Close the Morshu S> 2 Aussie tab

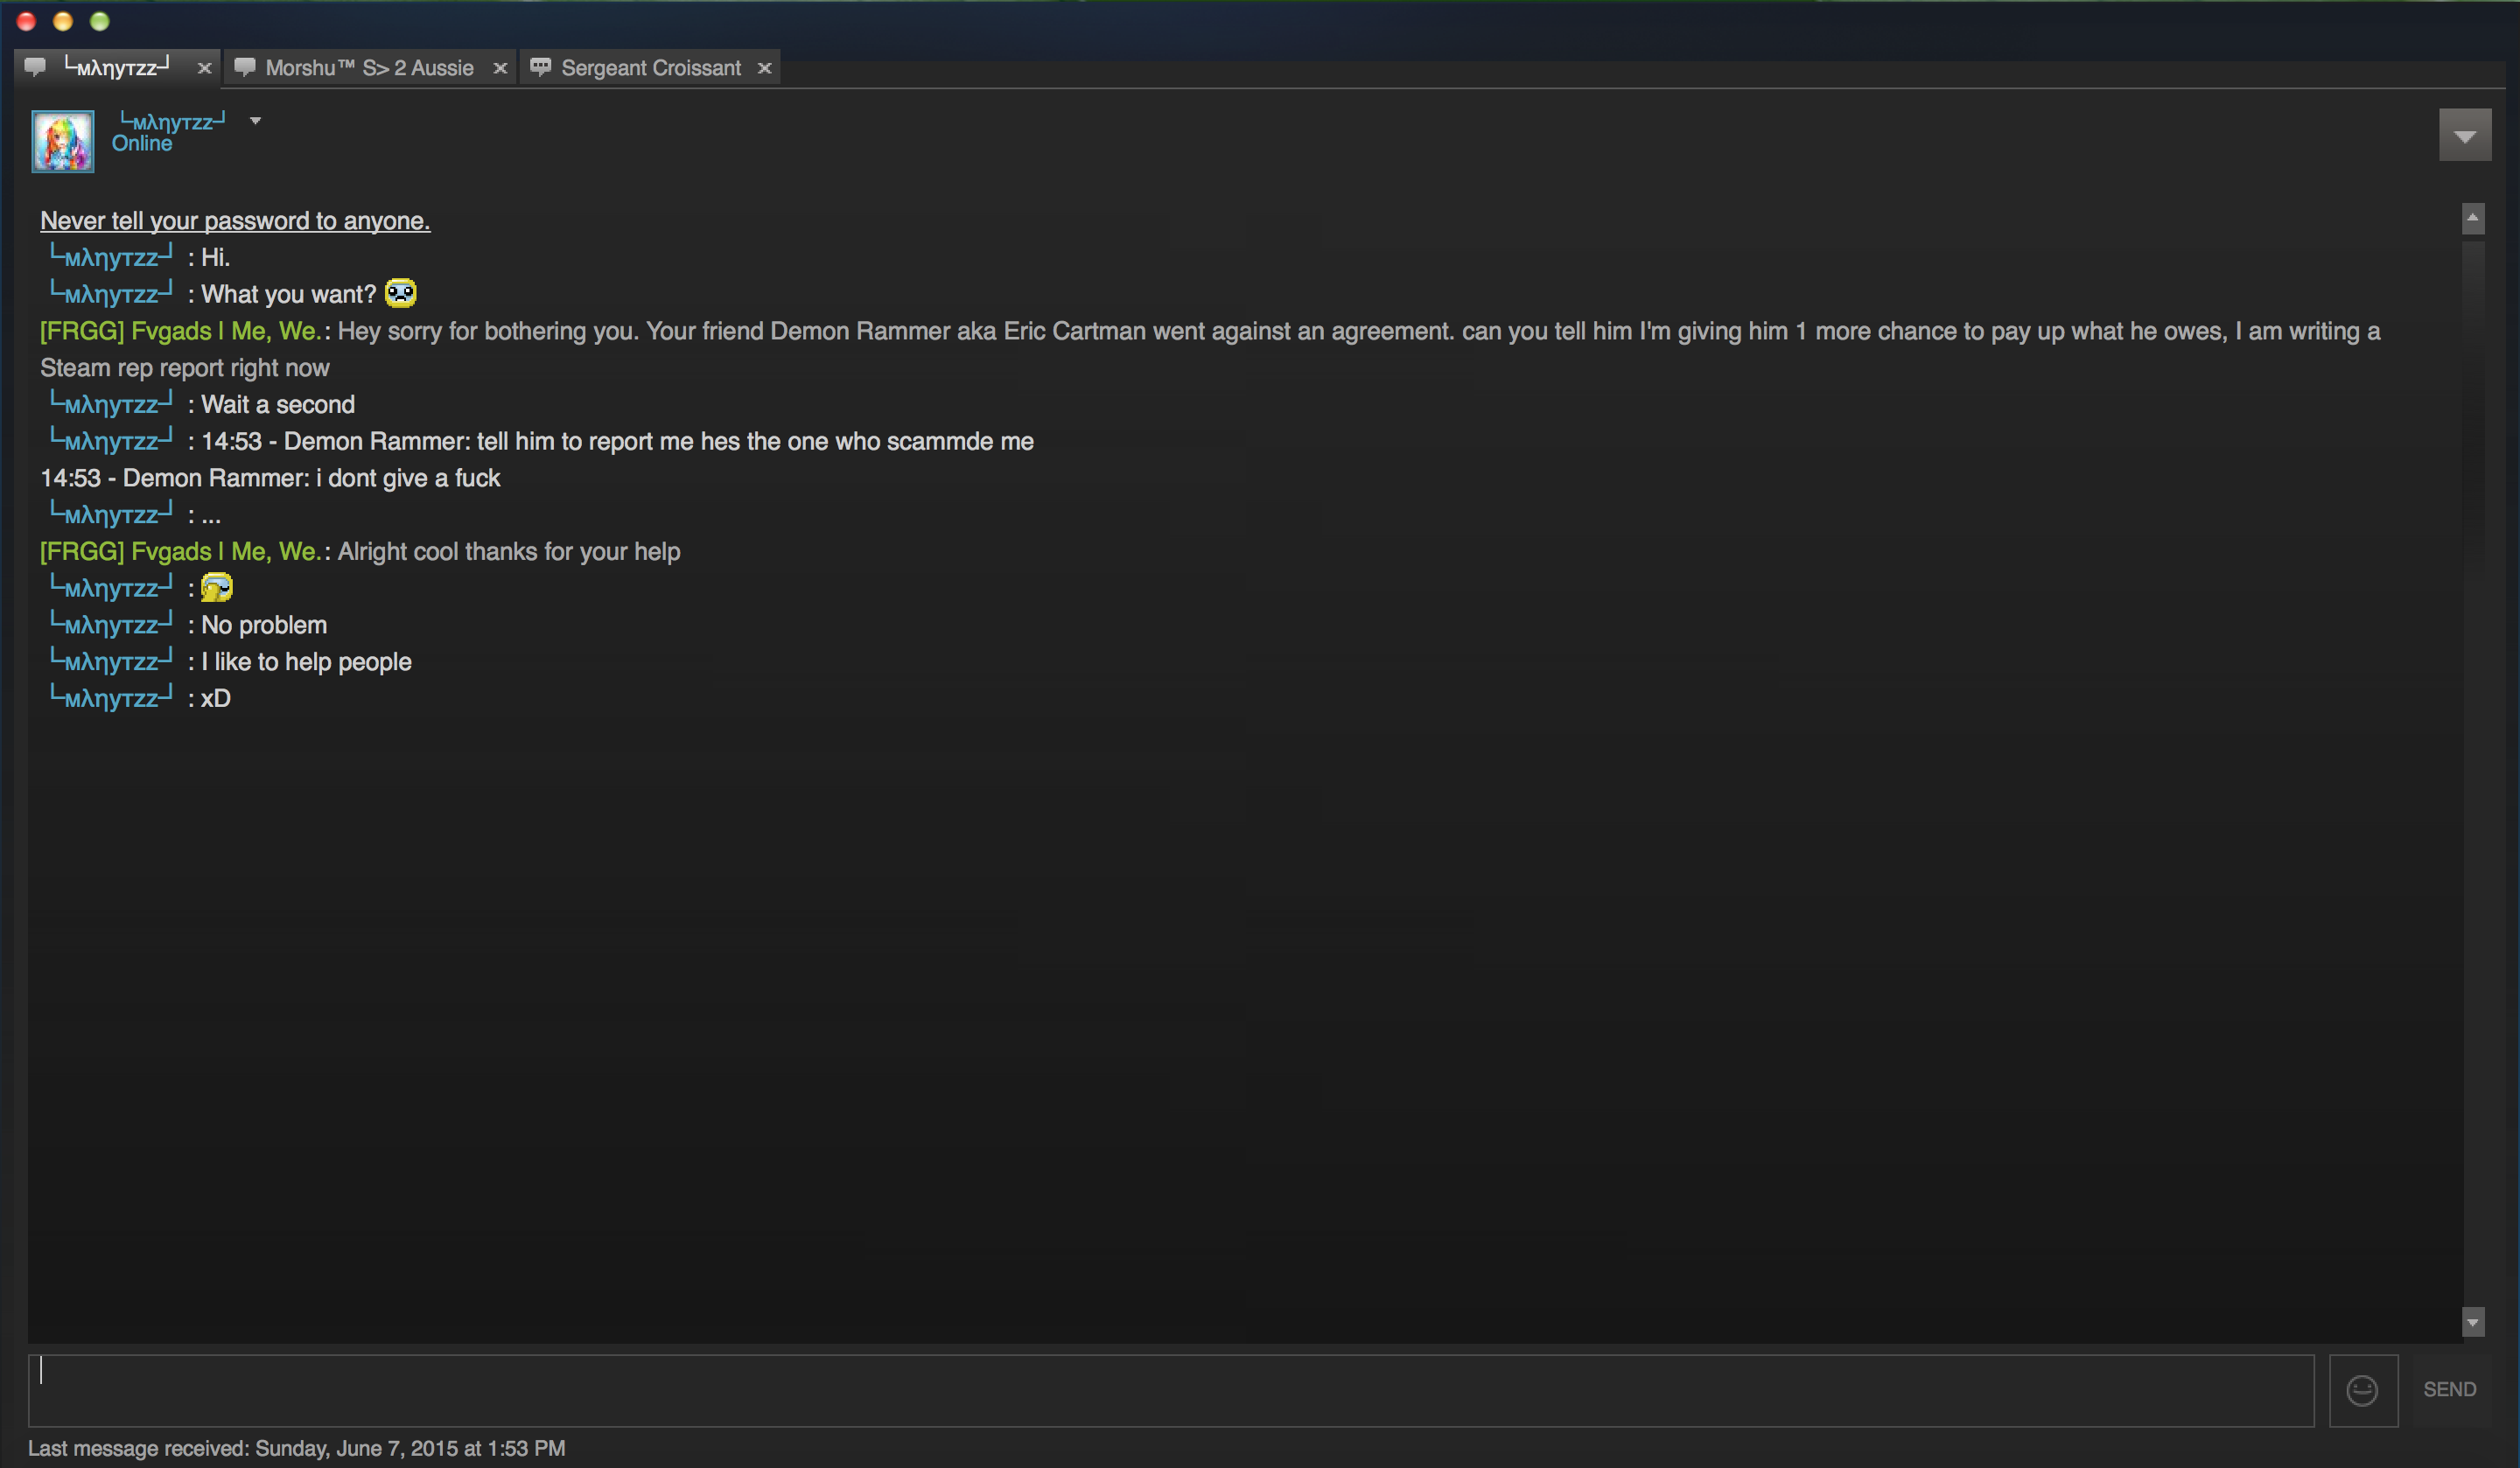pyautogui.click(x=500, y=68)
